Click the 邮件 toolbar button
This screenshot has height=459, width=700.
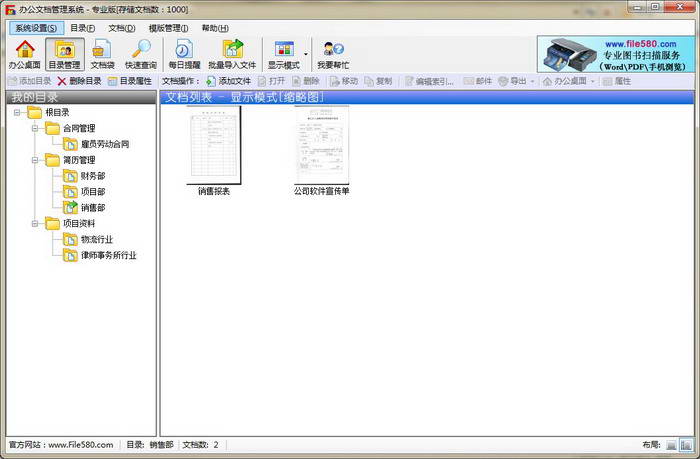tap(477, 81)
